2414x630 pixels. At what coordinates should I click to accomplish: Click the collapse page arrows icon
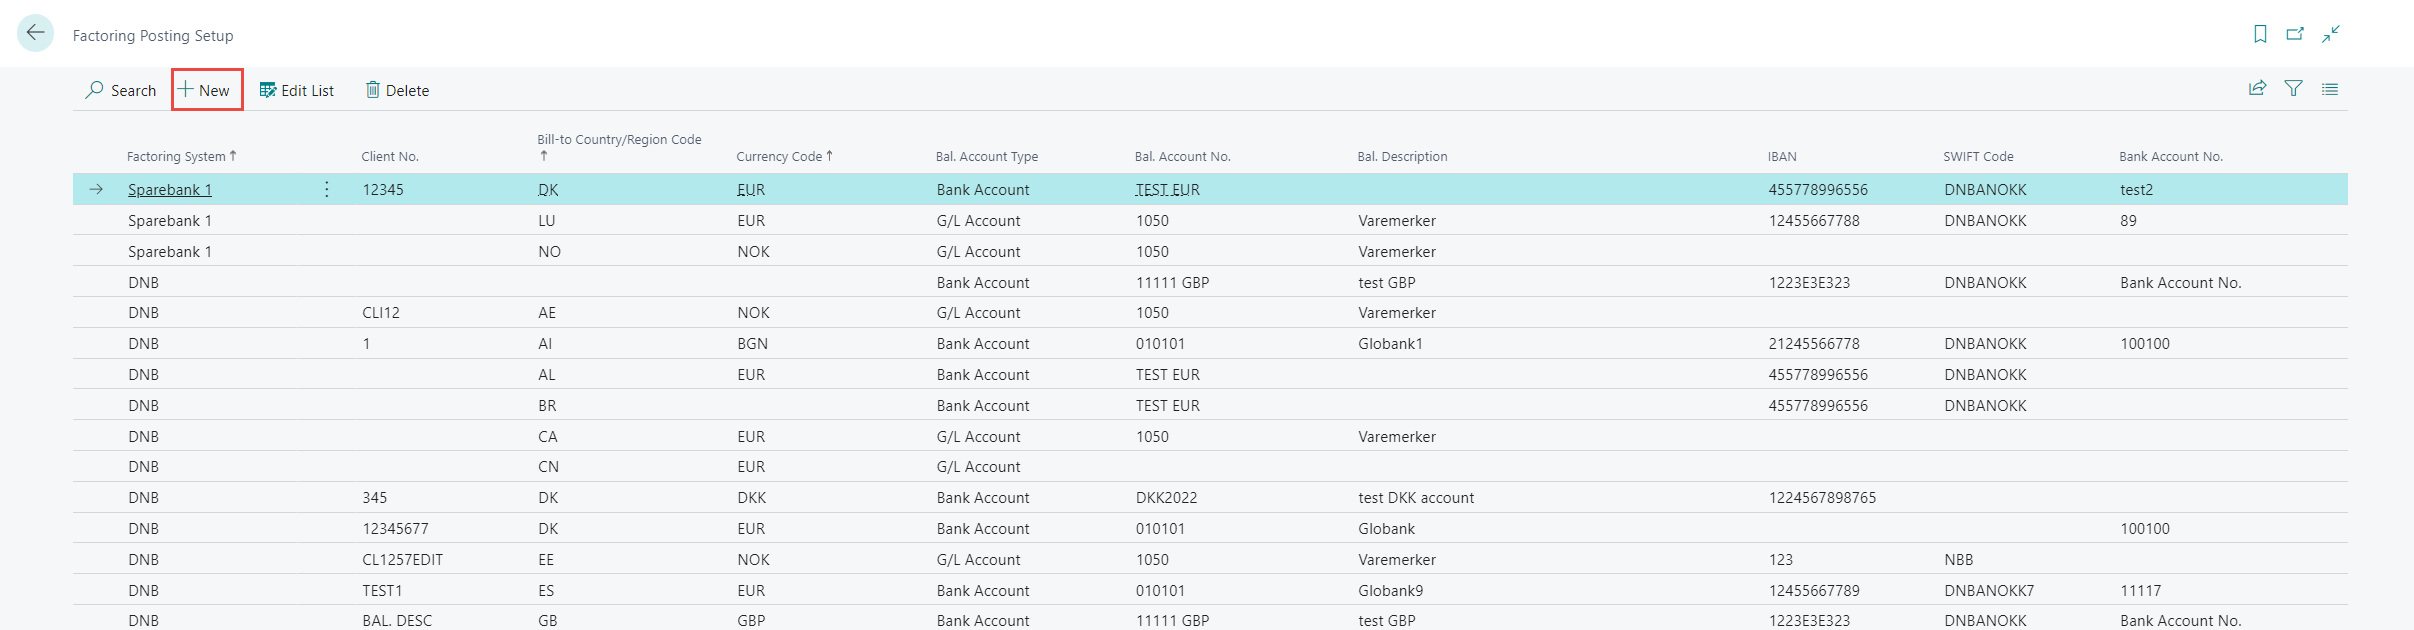(2331, 34)
